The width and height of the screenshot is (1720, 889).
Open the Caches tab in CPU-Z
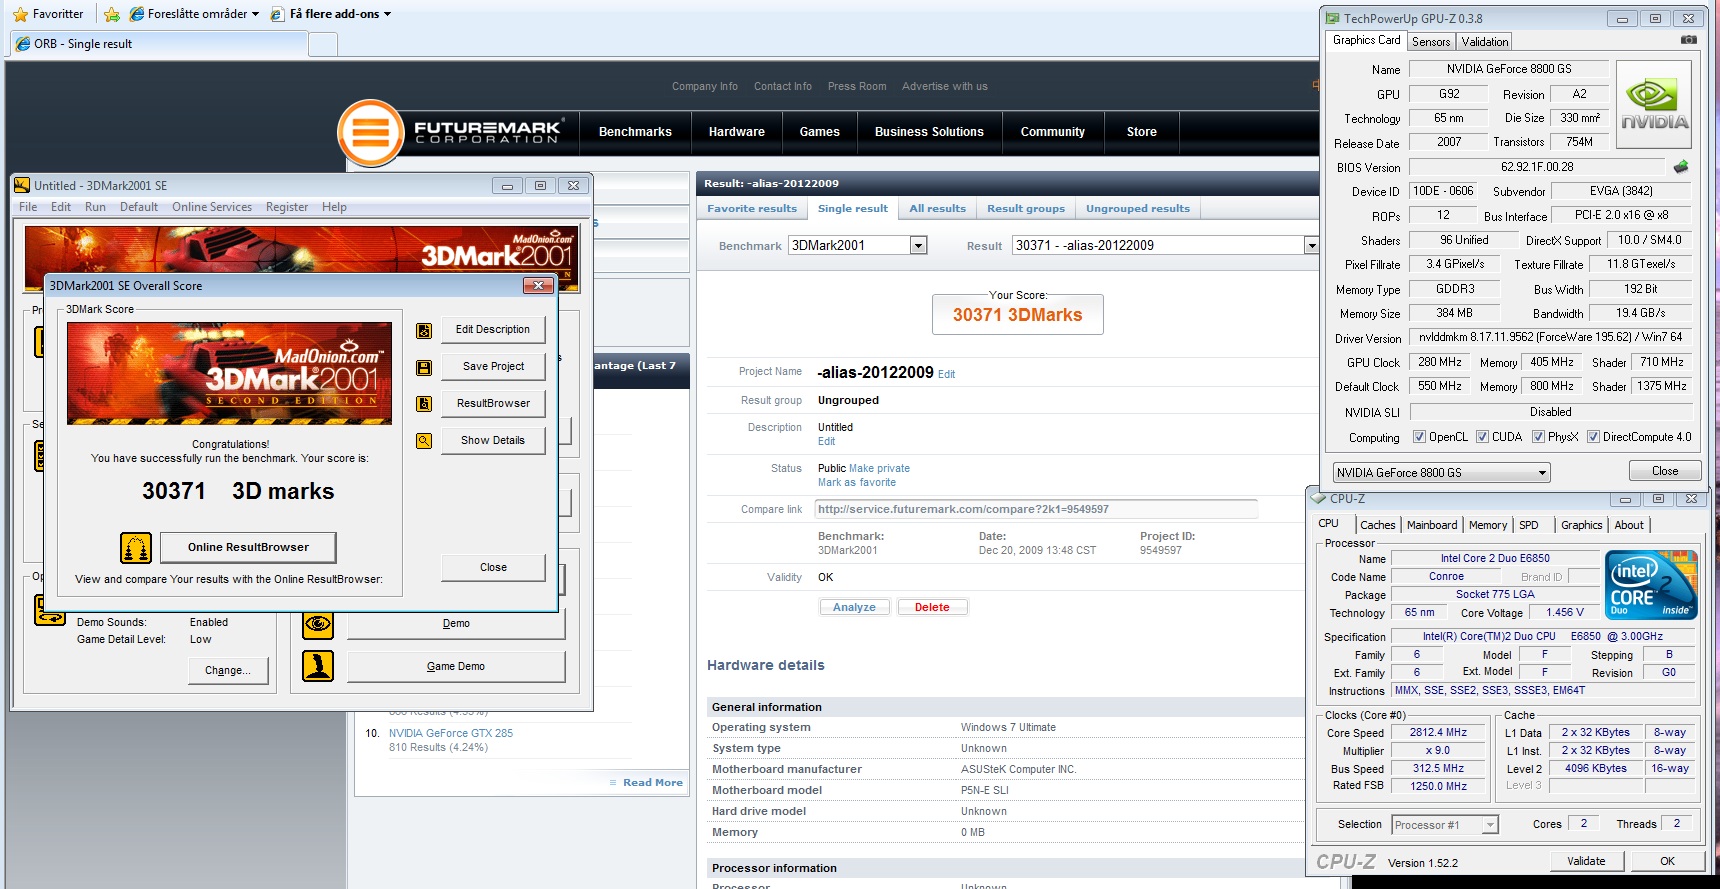tap(1377, 525)
